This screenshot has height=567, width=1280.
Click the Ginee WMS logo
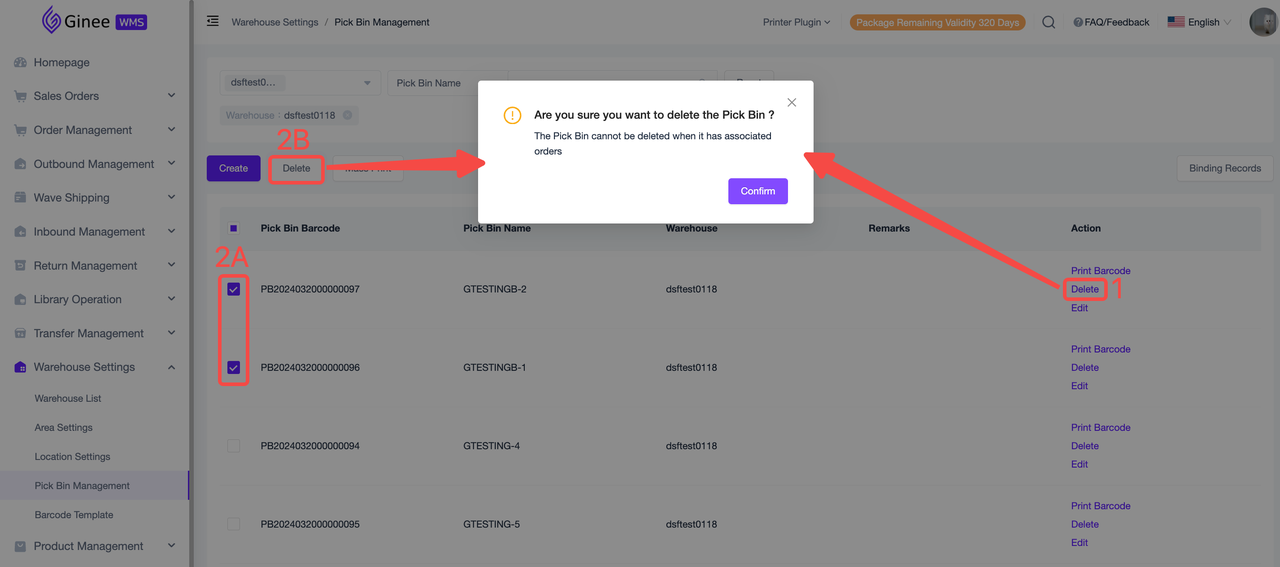pyautogui.click(x=94, y=20)
